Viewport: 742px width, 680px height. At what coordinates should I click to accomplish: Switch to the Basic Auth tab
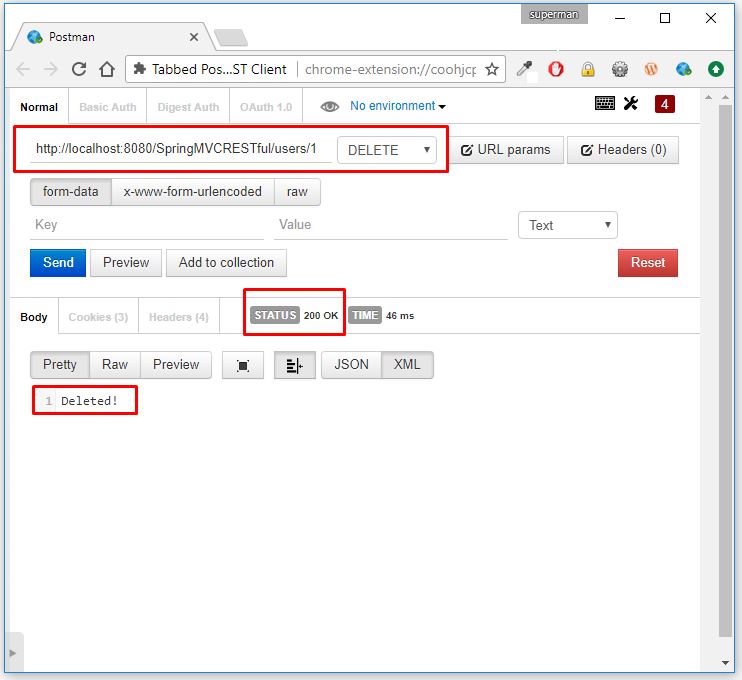pyautogui.click(x=108, y=107)
